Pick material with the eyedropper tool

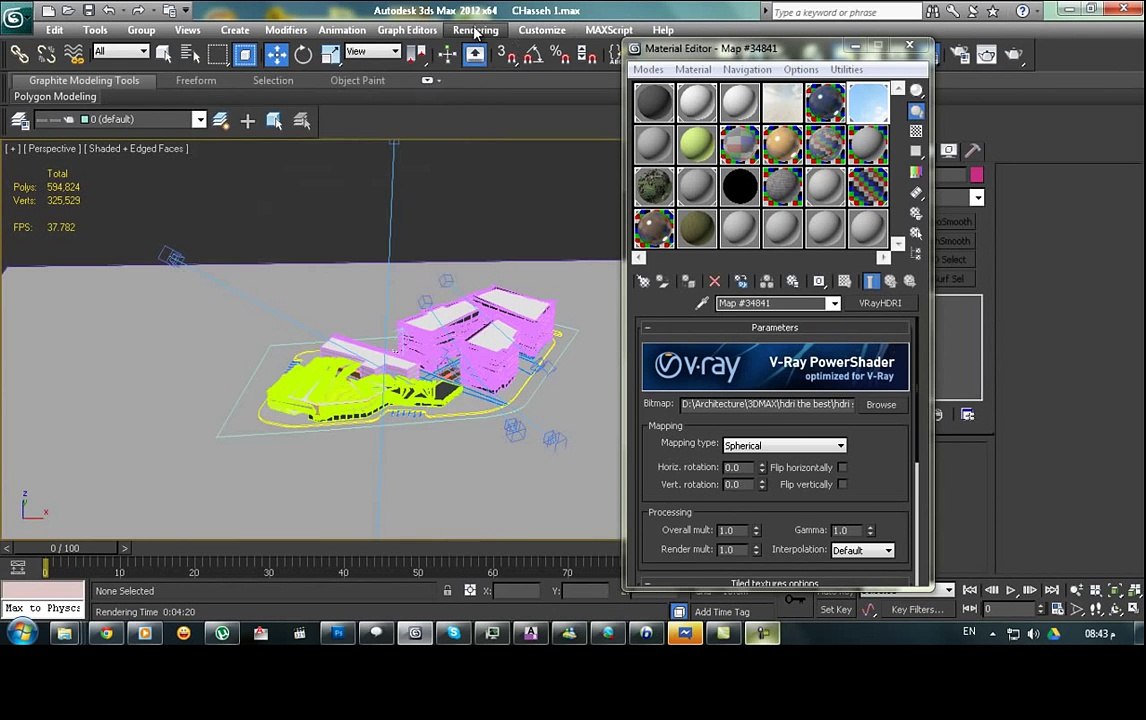[702, 303]
